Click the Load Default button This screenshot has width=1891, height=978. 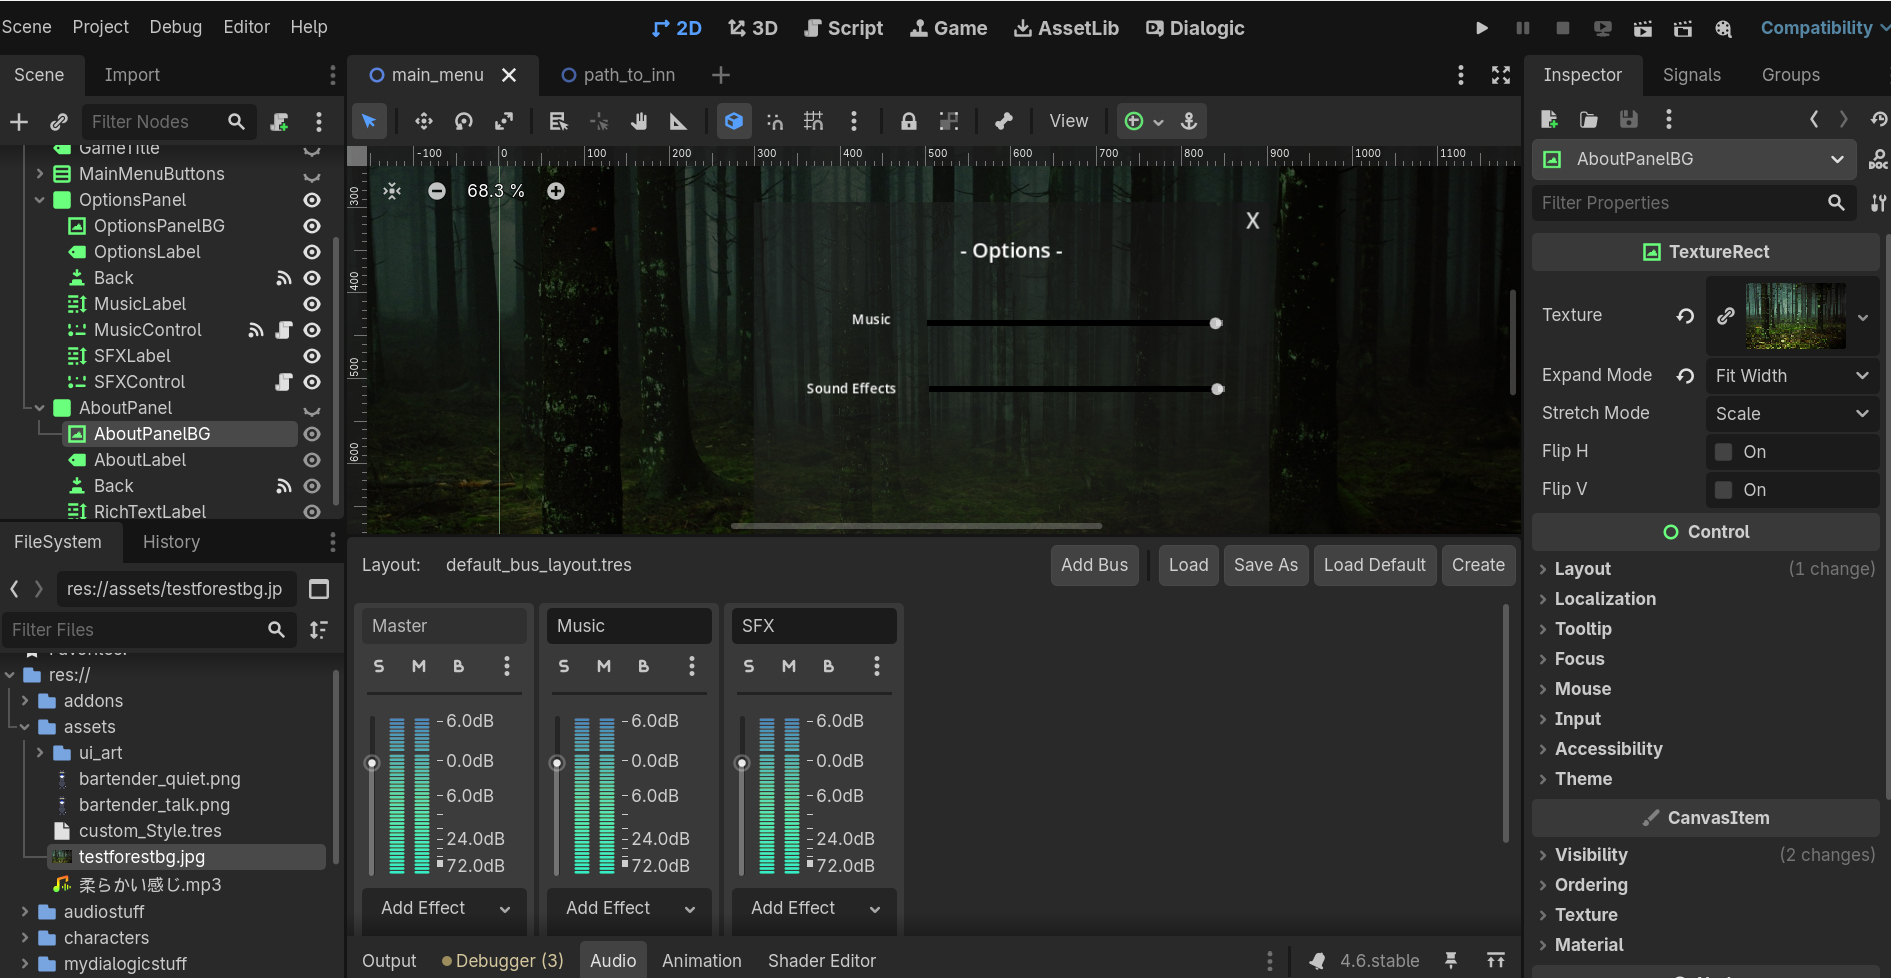click(x=1374, y=565)
